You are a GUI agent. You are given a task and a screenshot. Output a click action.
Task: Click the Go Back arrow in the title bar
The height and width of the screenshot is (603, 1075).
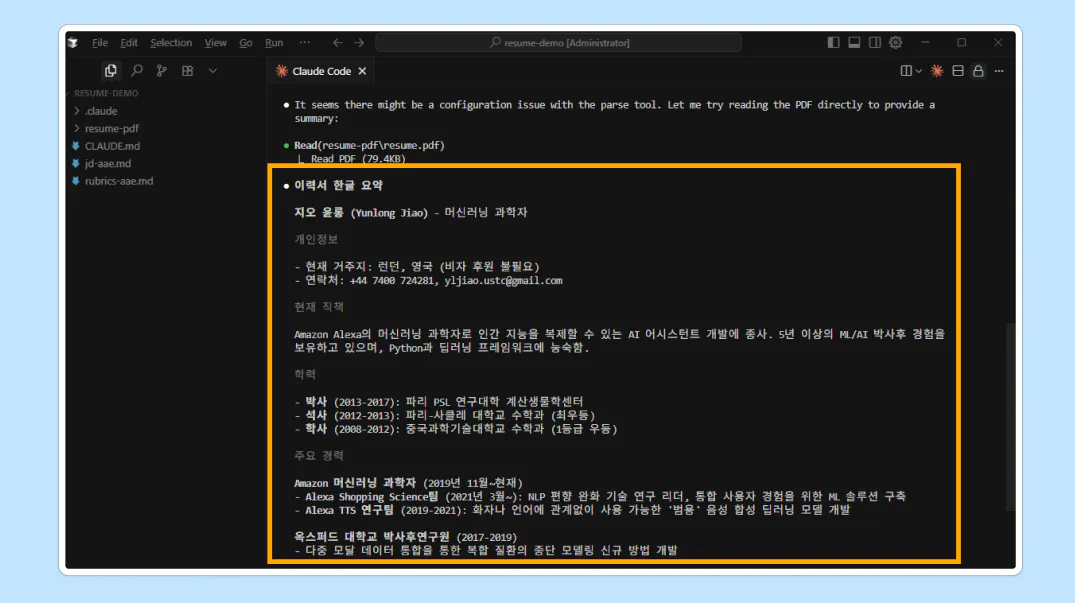click(336, 42)
